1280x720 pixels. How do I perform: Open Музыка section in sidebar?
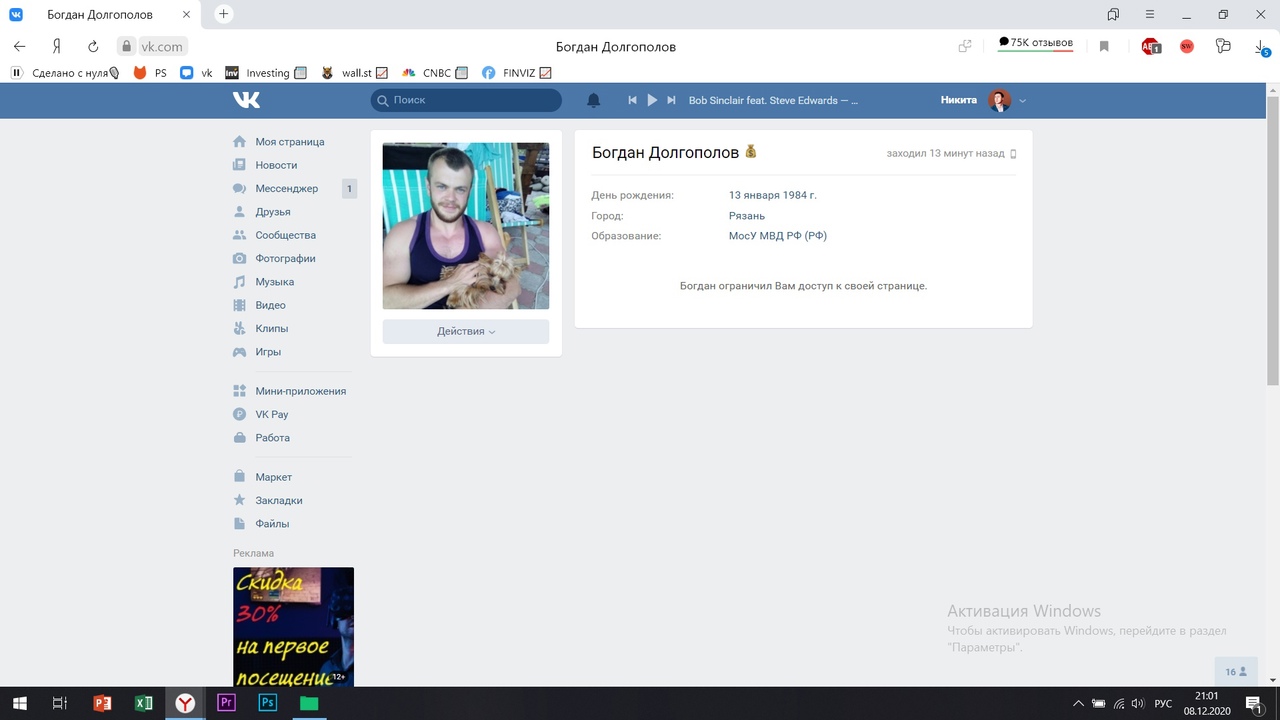point(274,282)
